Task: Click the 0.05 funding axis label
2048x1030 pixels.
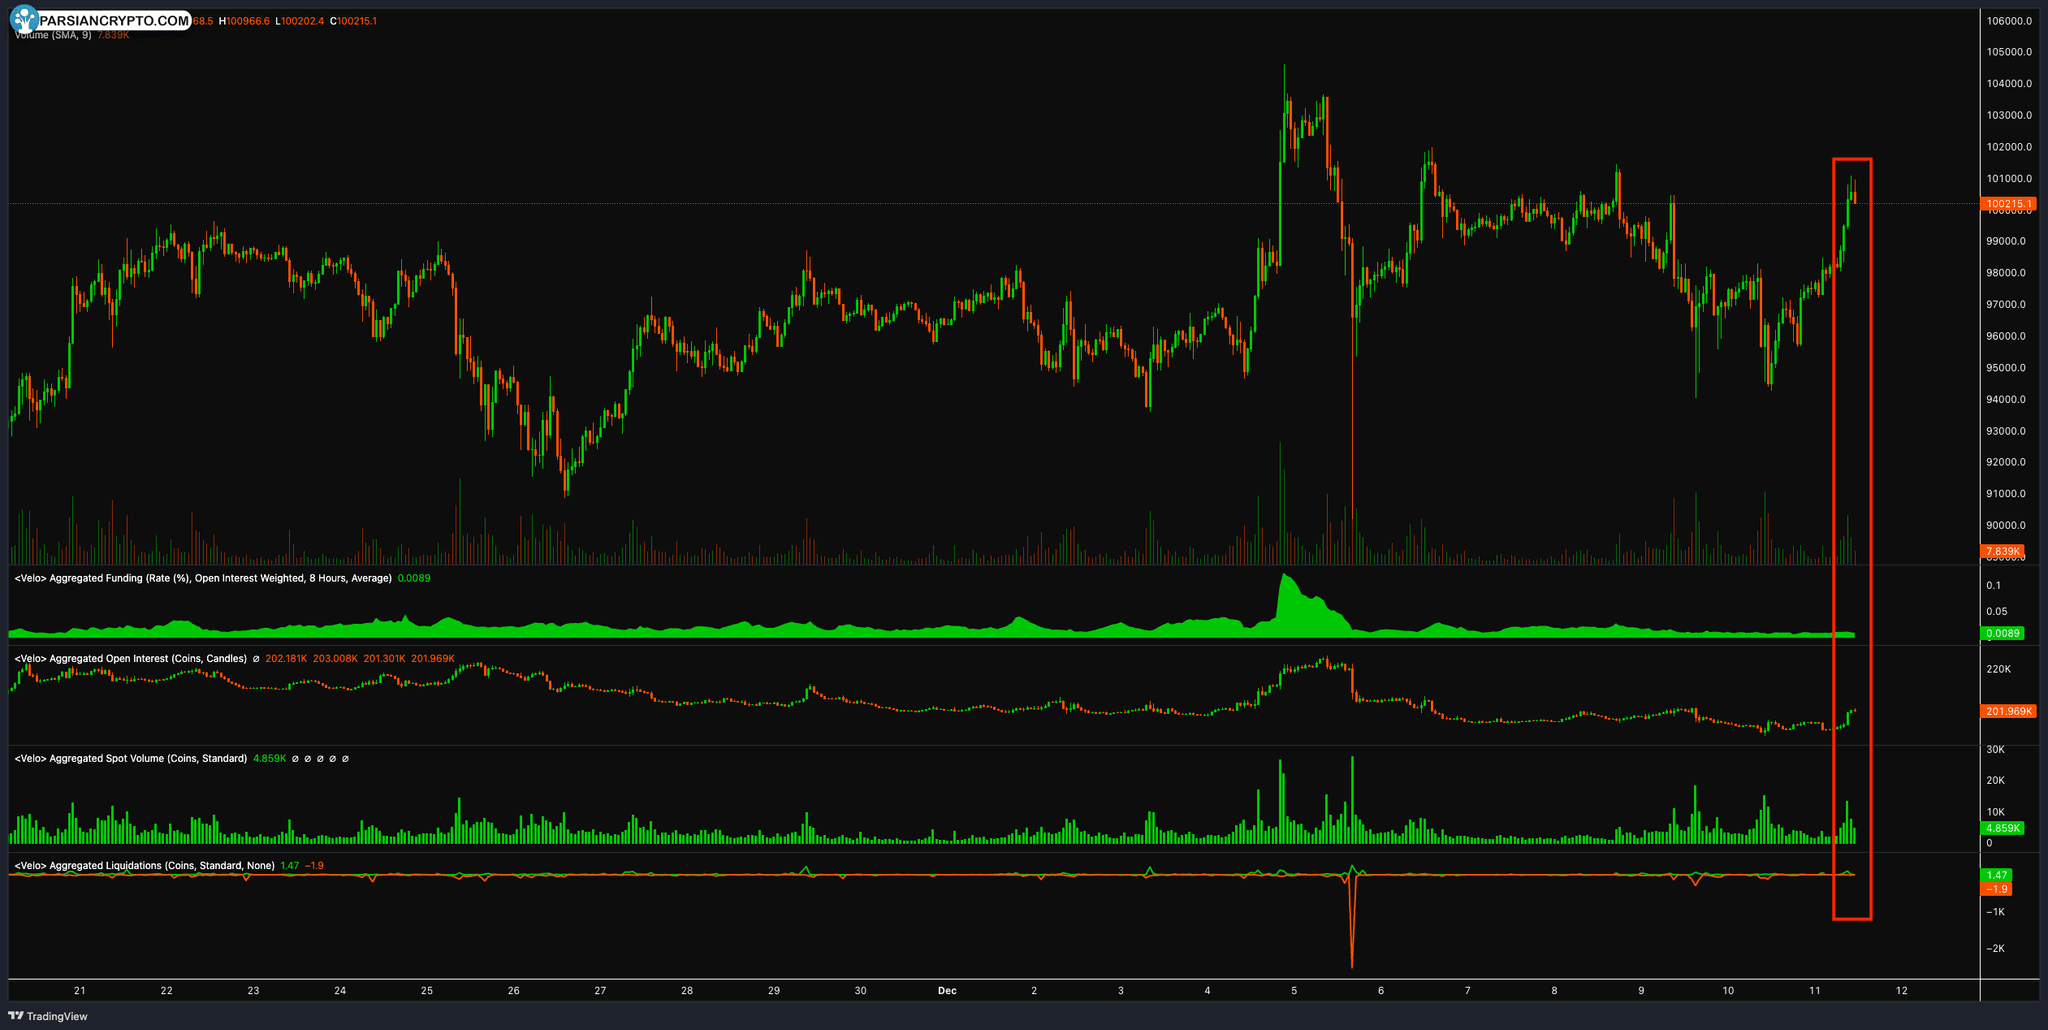Action: tap(1996, 611)
